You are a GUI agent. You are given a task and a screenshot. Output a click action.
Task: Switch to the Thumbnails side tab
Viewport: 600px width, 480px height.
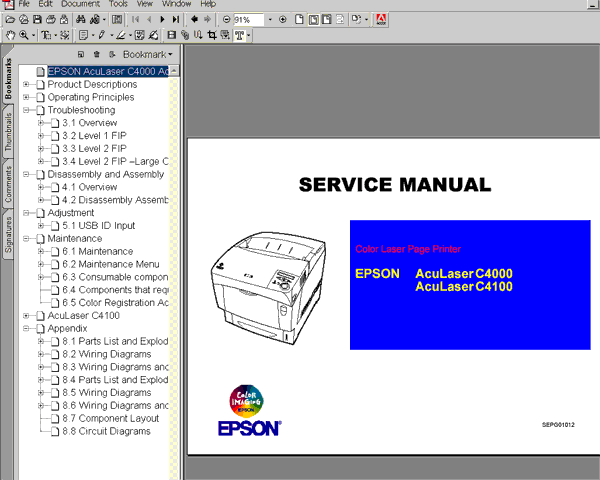pos(8,132)
